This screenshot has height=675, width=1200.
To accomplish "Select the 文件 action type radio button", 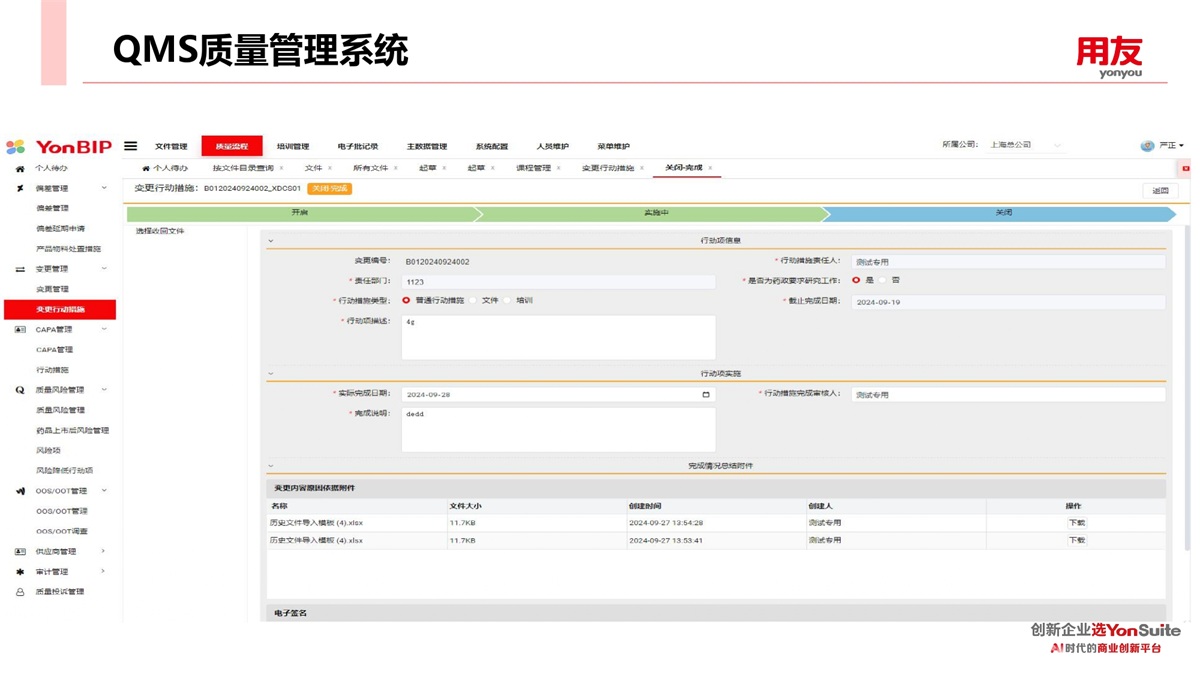I will tap(473, 300).
